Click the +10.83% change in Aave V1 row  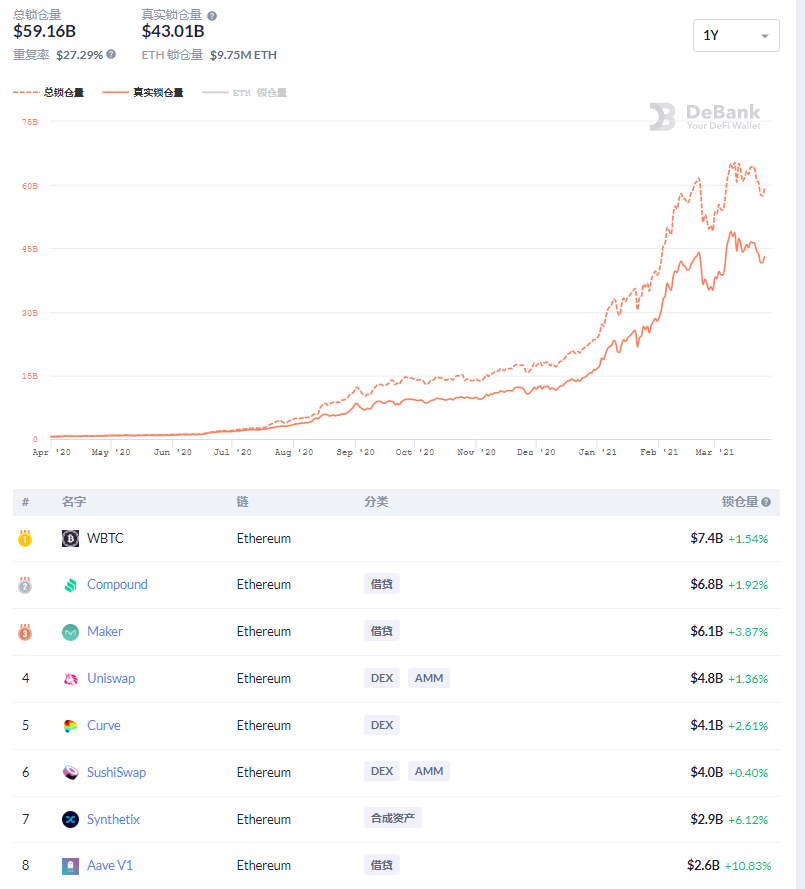pyautogui.click(x=748, y=866)
